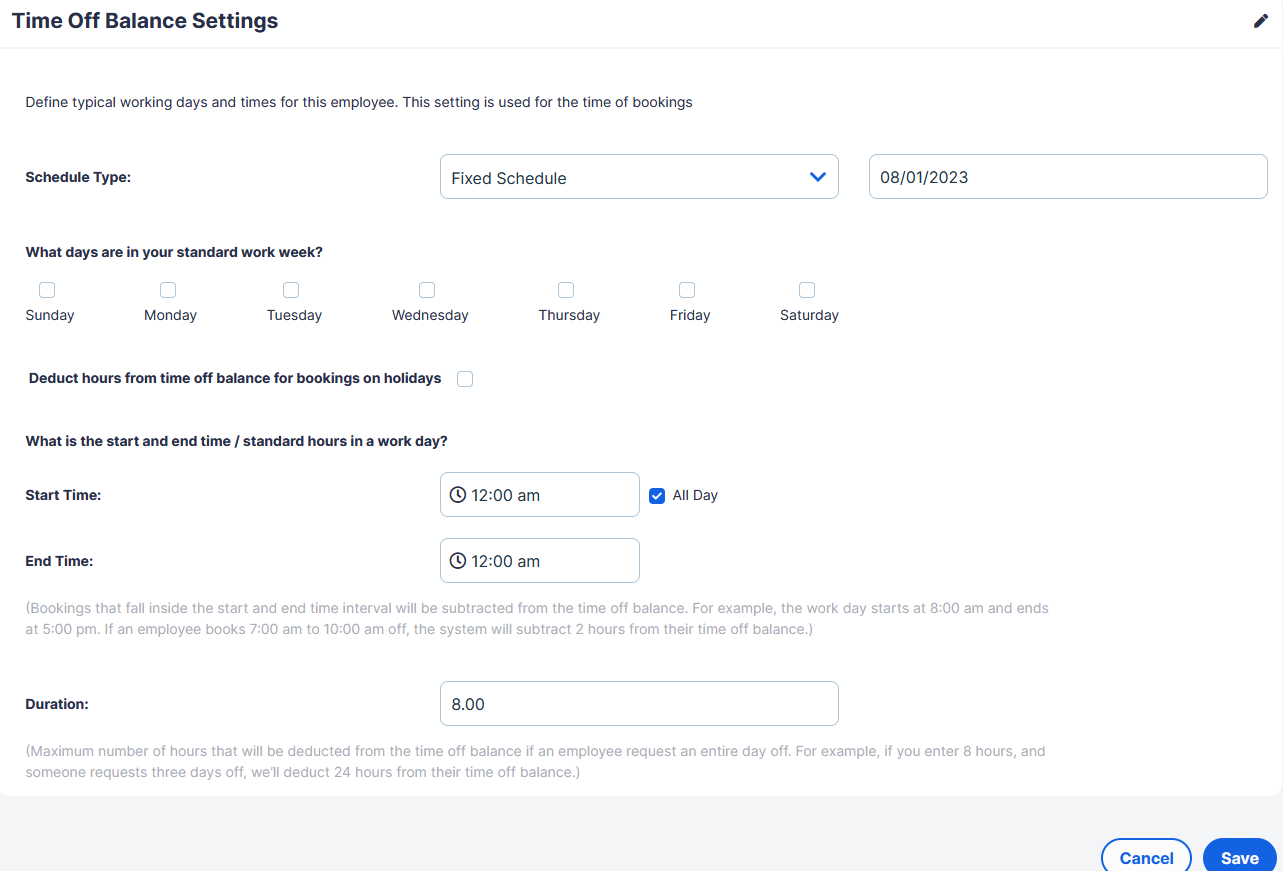Image resolution: width=1283 pixels, height=871 pixels.
Task: Click the standard work week question text
Action: pyautogui.click(x=174, y=252)
